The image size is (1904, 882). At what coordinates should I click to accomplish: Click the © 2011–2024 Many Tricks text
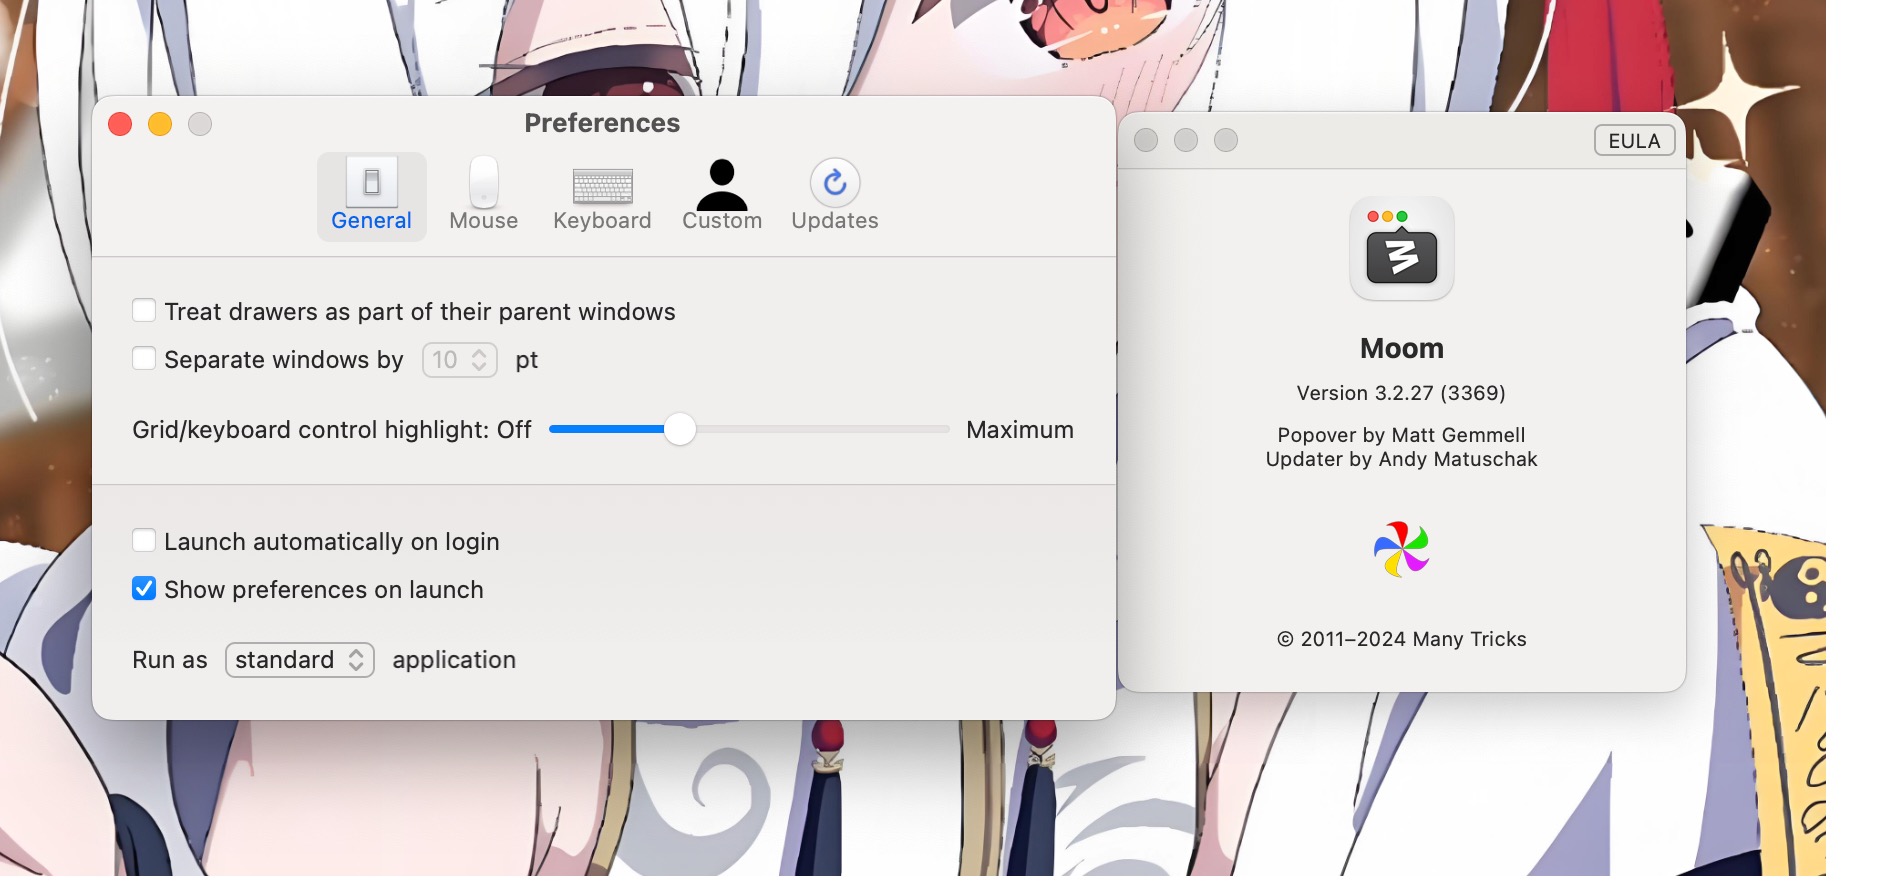(x=1401, y=639)
